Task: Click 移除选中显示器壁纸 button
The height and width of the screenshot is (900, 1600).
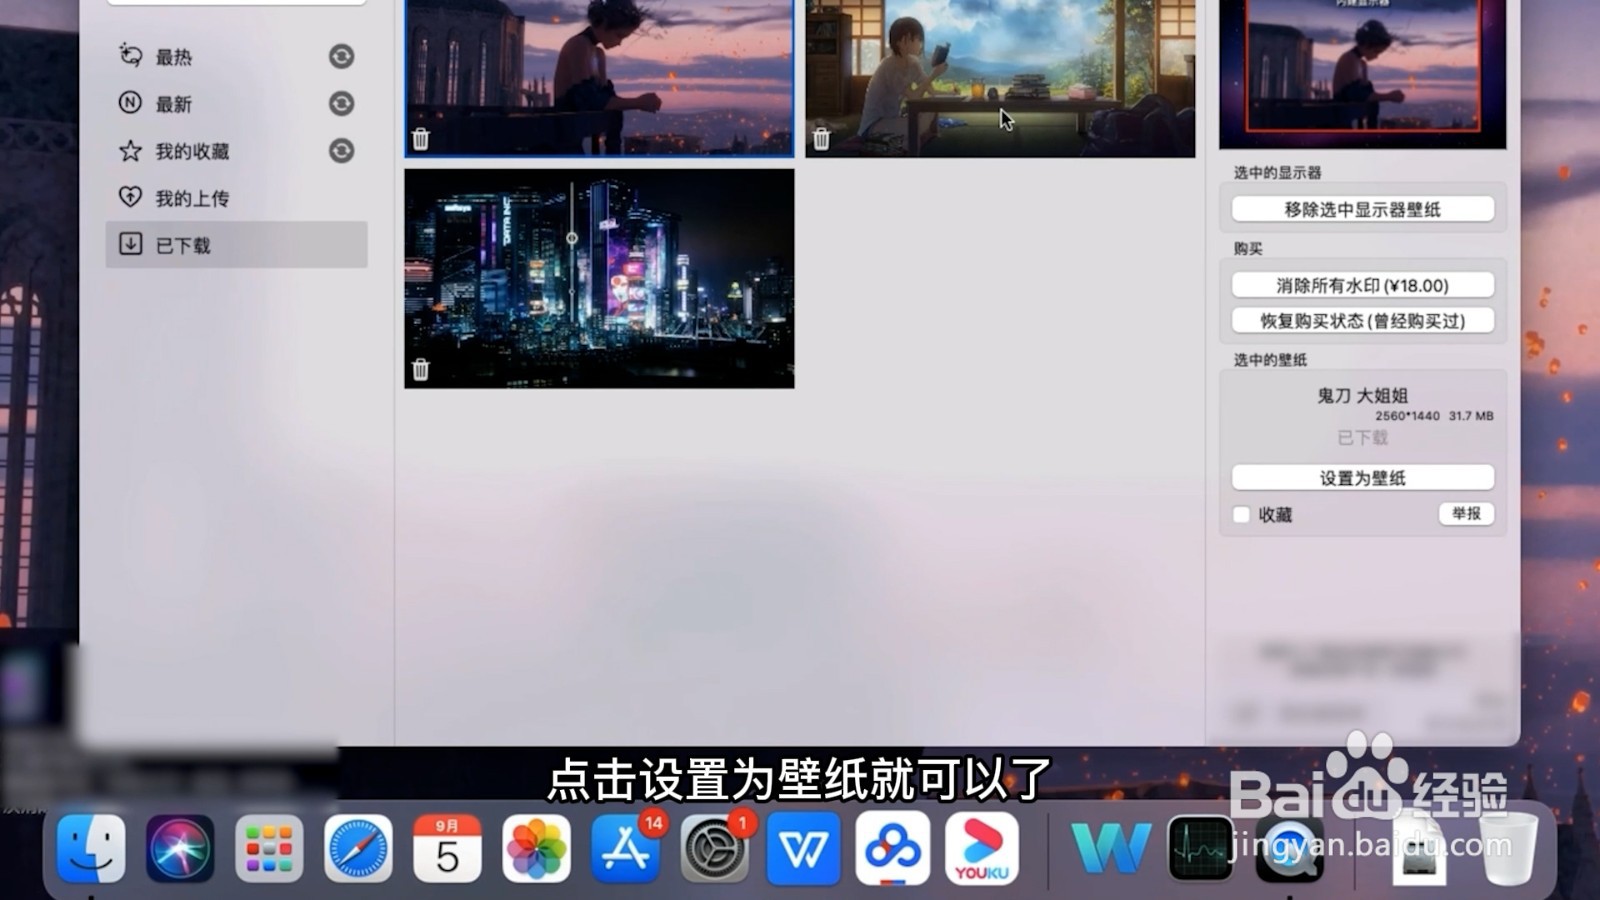Action: pos(1363,209)
